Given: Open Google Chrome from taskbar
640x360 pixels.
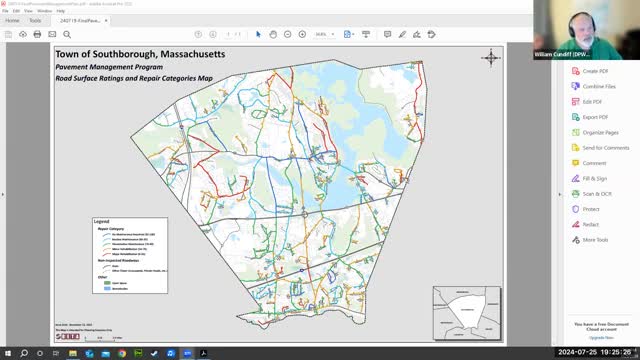Looking at the screenshot, I should (122, 353).
